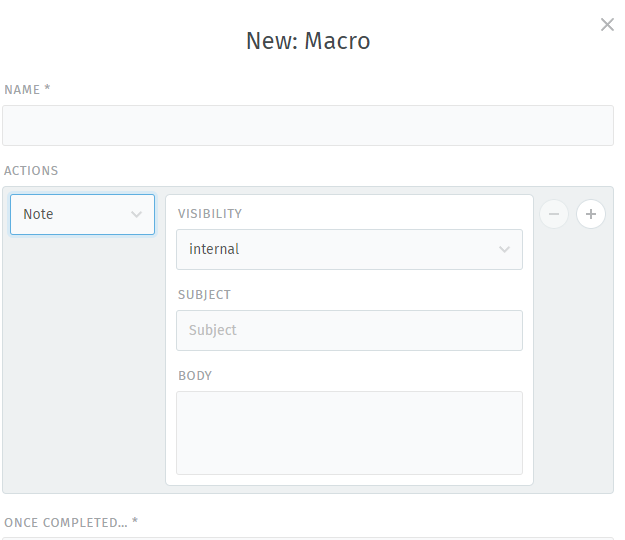Add another action row with plus icon
The width and height of the screenshot is (625, 540).
pos(591,214)
